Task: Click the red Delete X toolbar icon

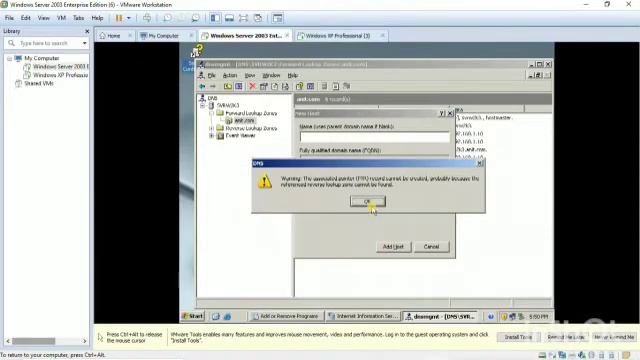Action: (x=252, y=86)
